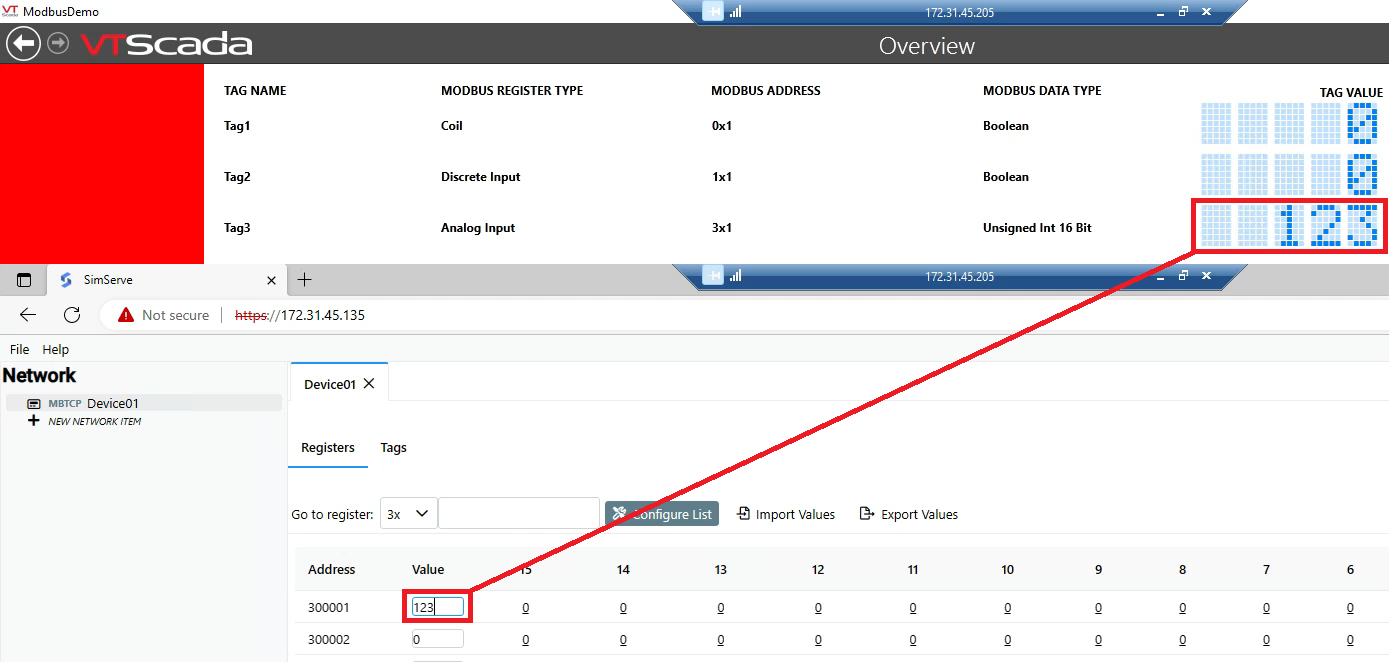Screen dimensions: 1389x662
Task: Switch to the Tags tab
Action: (393, 447)
